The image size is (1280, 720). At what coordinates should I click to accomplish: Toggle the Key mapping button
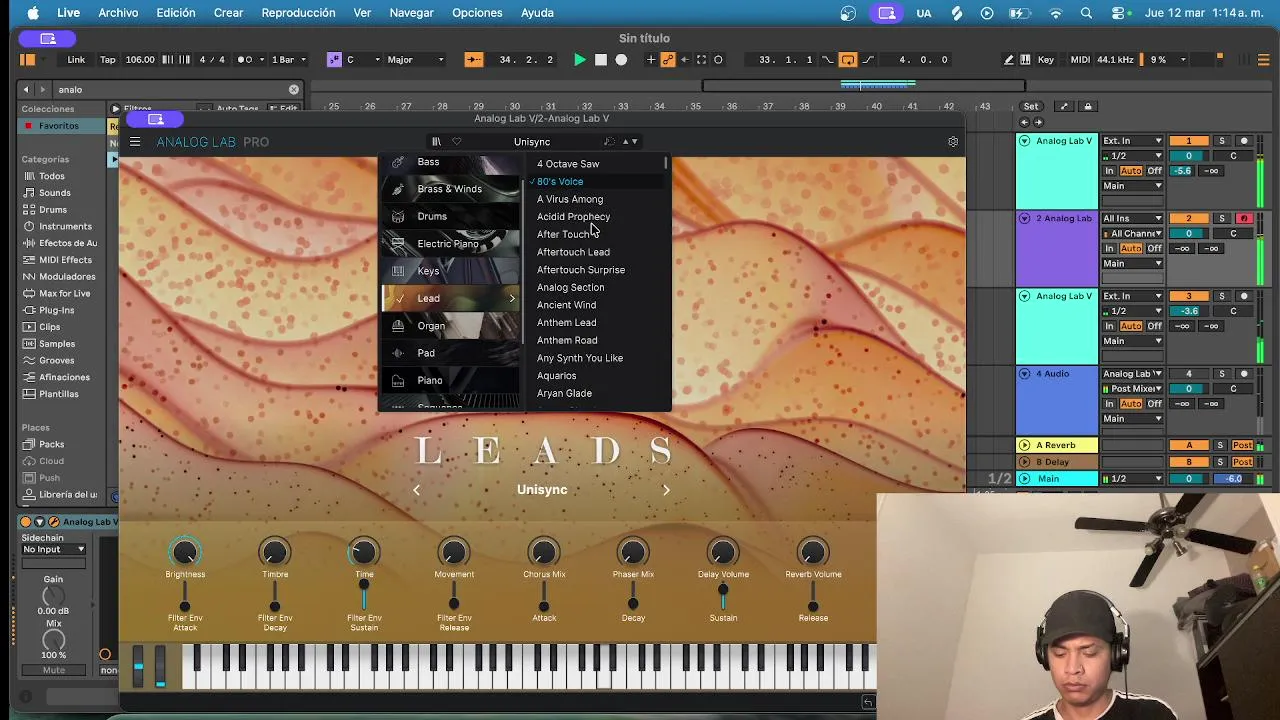coord(1045,60)
